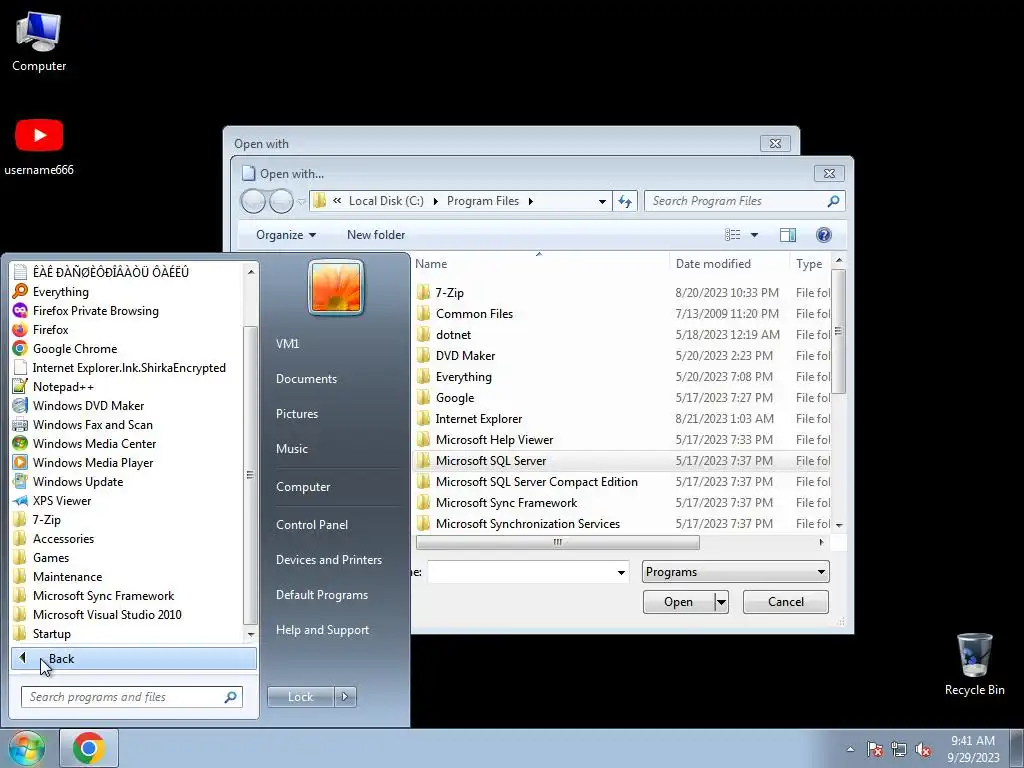This screenshot has width=1024, height=768.
Task: Click the network tray icon
Action: [x=899, y=749]
